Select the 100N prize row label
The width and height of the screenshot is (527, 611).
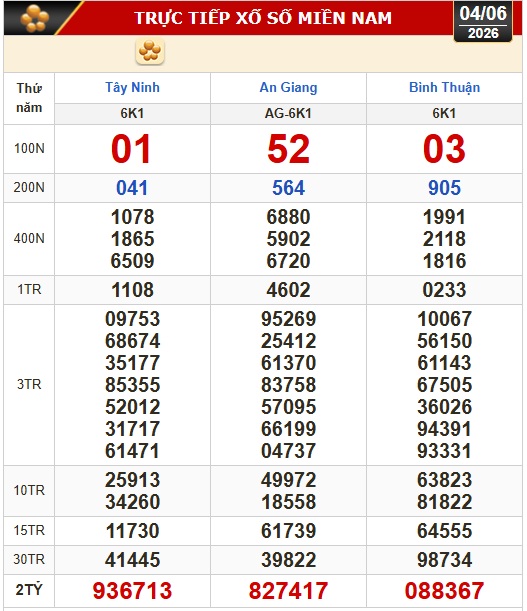tap(29, 148)
